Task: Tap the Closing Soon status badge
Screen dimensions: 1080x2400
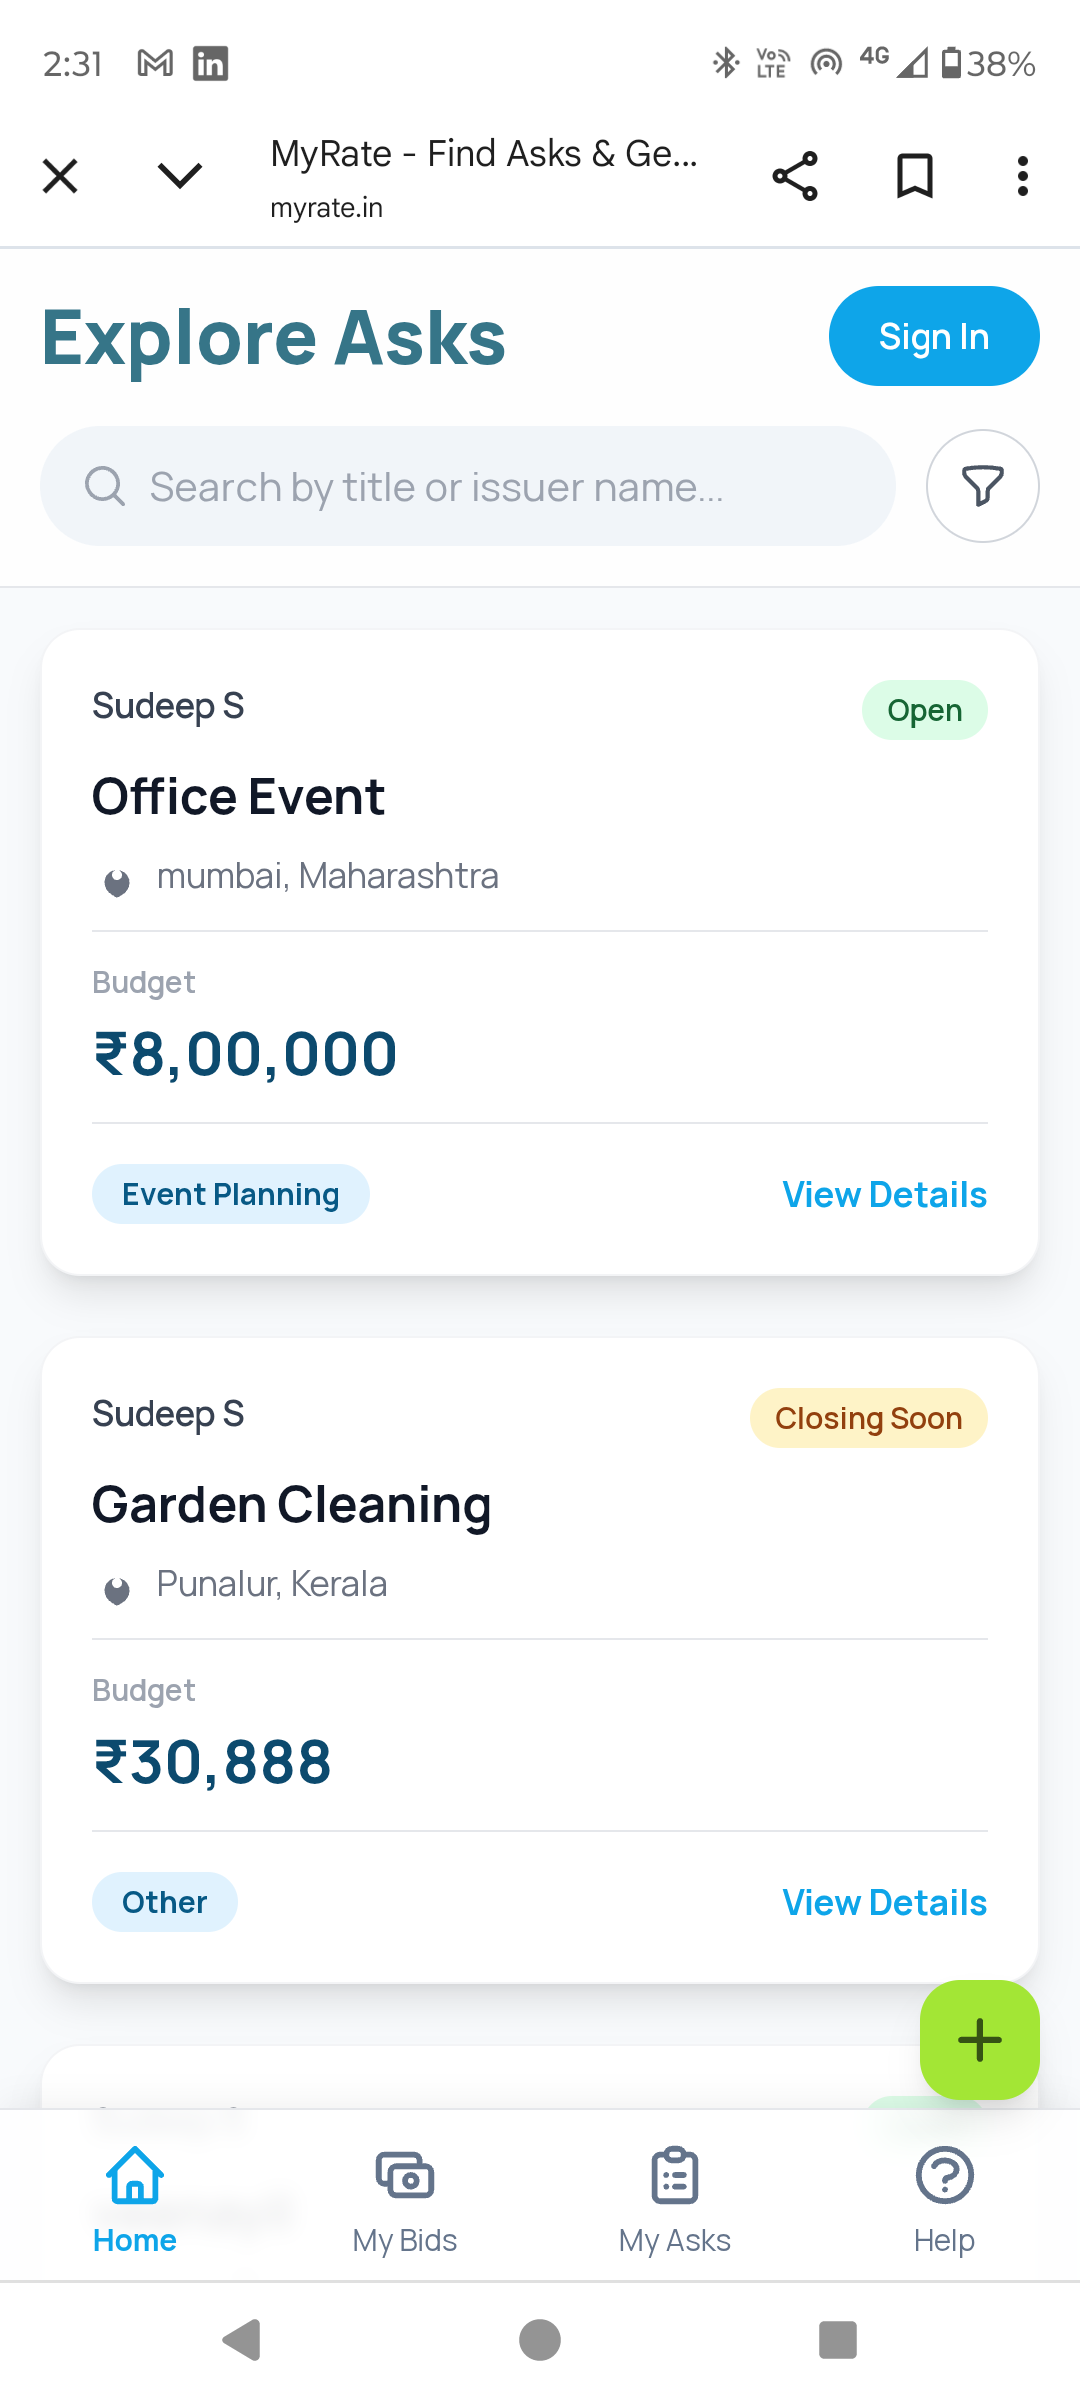Action: [x=869, y=1418]
